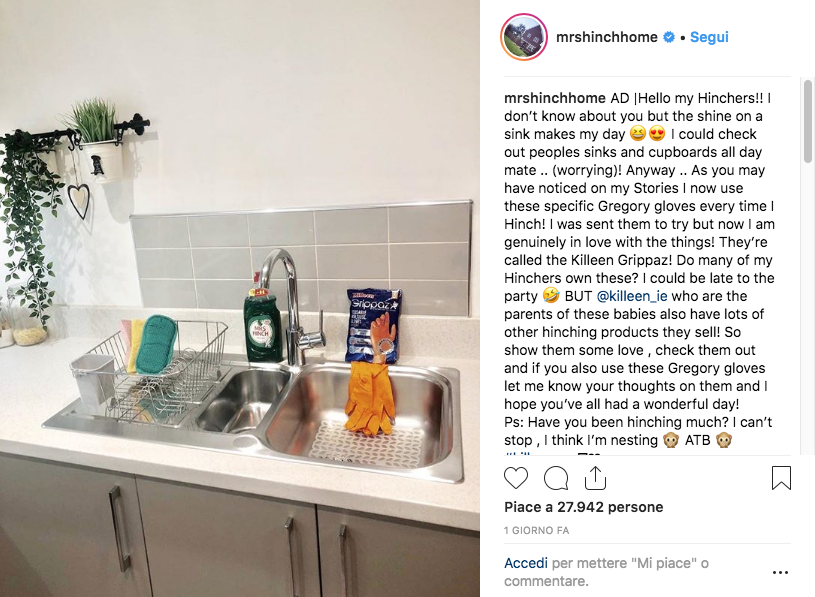Click the Segui follow button

pos(709,37)
